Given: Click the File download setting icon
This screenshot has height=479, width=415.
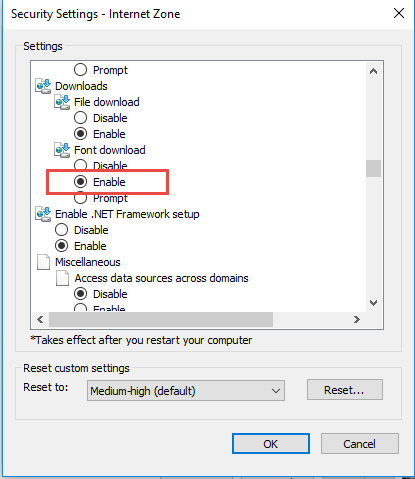Looking at the screenshot, I should (x=62, y=102).
